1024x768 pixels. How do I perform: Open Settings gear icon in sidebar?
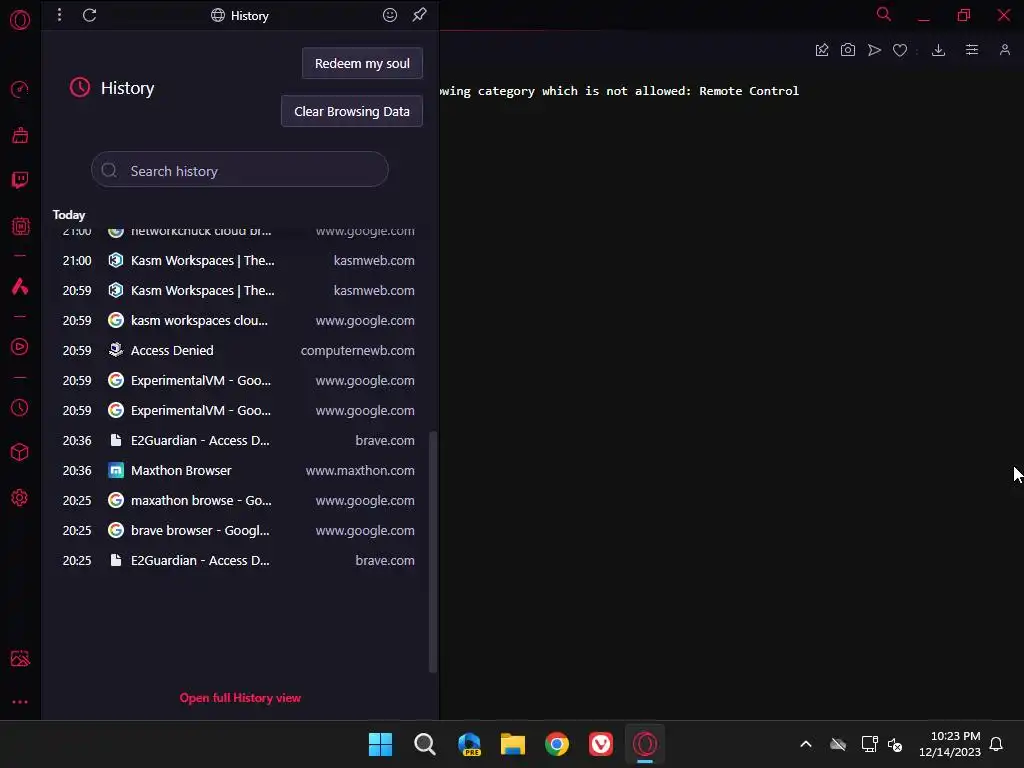click(20, 498)
